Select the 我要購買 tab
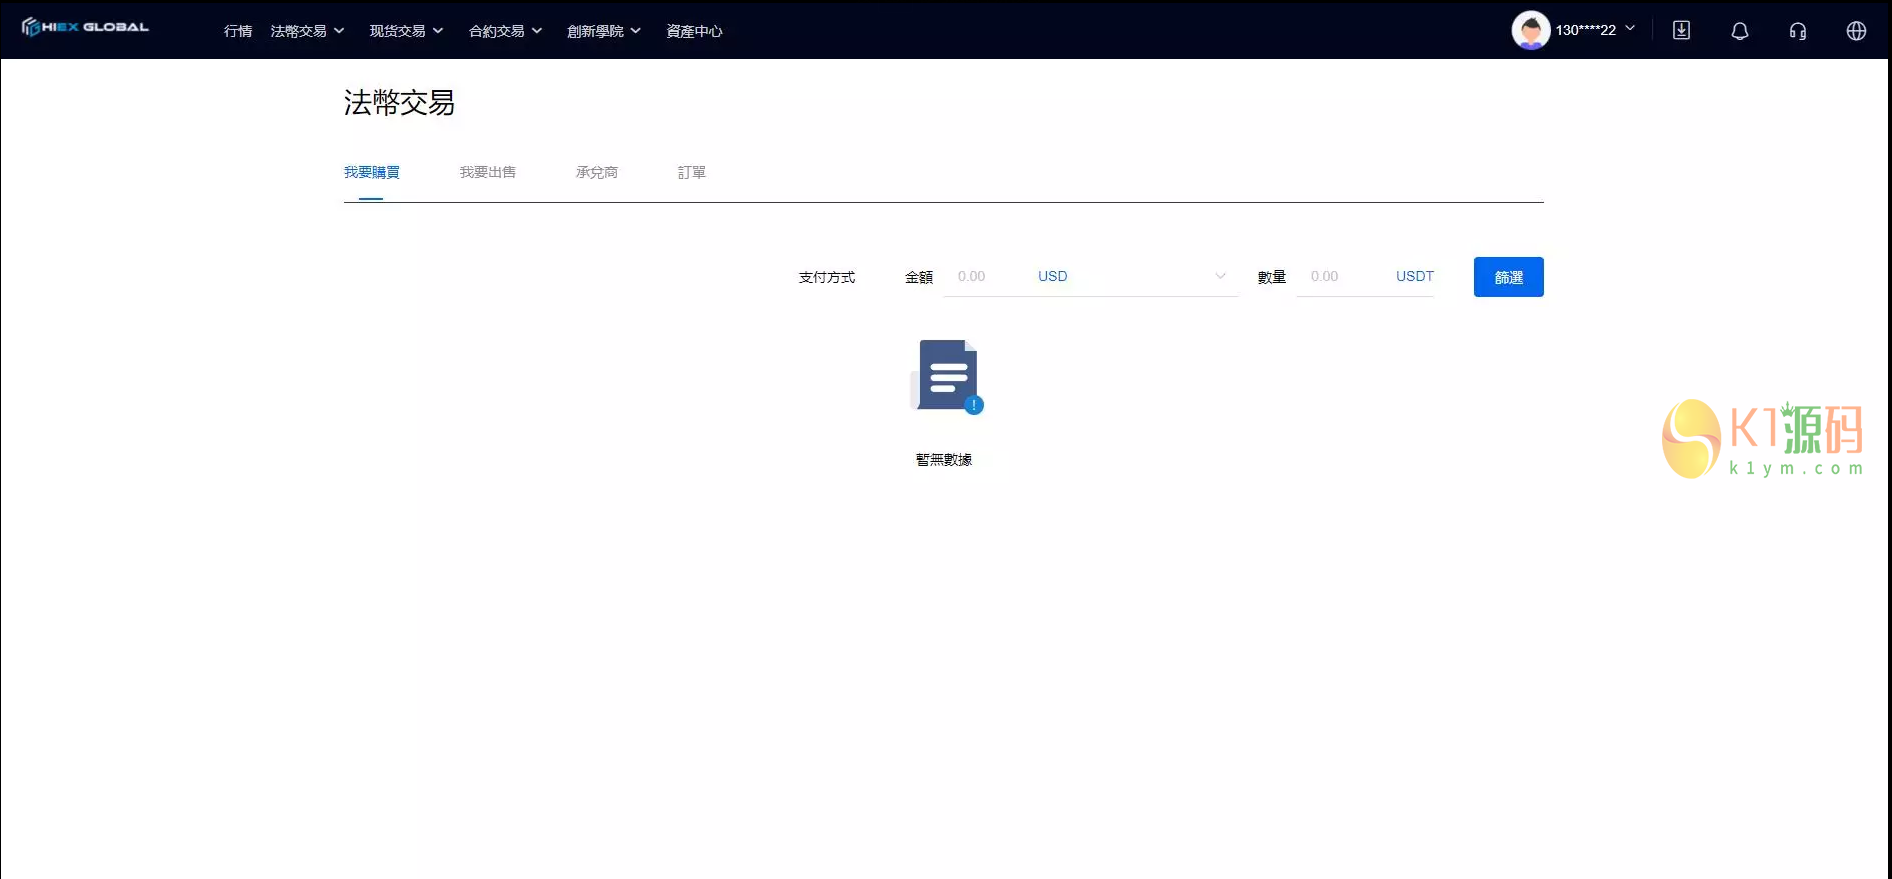Image resolution: width=1892 pixels, height=879 pixels. 372,172
